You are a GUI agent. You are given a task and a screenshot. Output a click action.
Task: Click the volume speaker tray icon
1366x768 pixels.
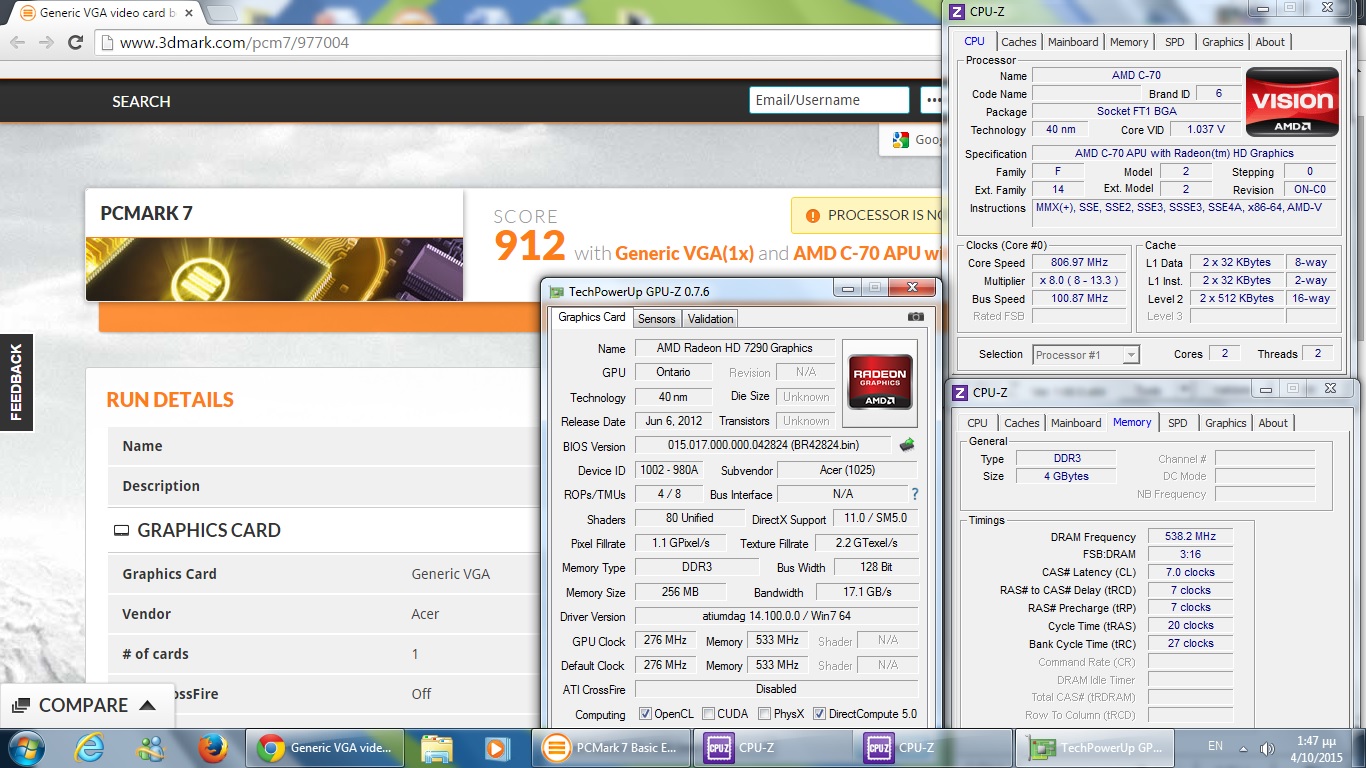point(1267,748)
